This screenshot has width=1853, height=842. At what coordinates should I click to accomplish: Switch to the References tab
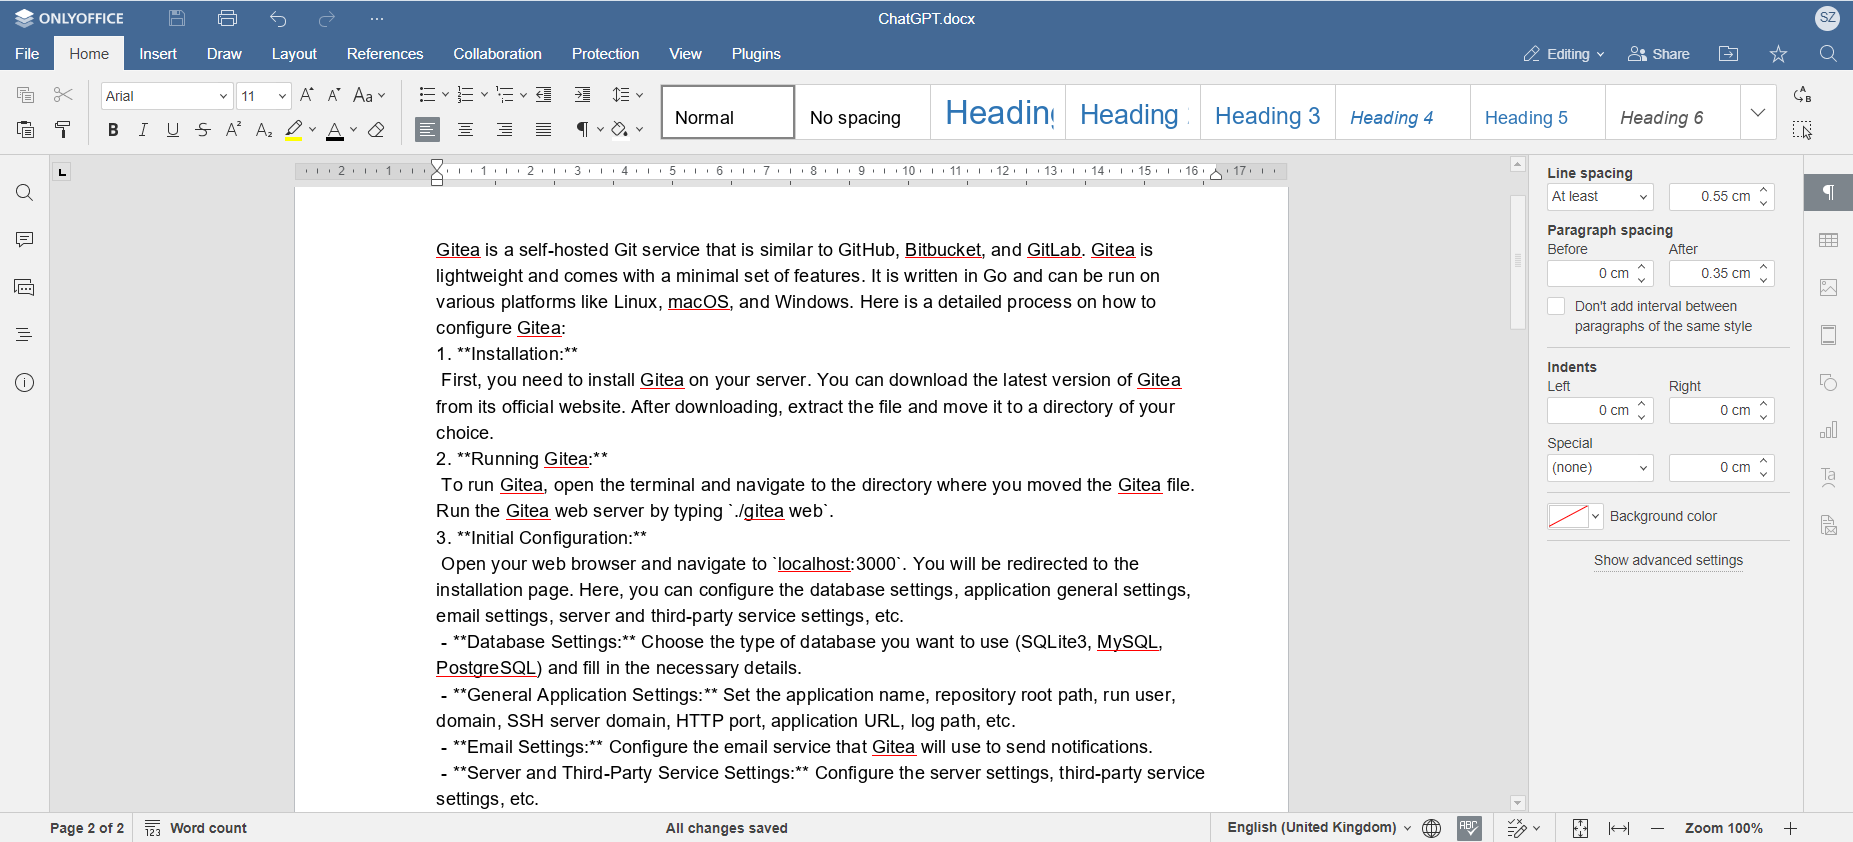pyautogui.click(x=385, y=54)
